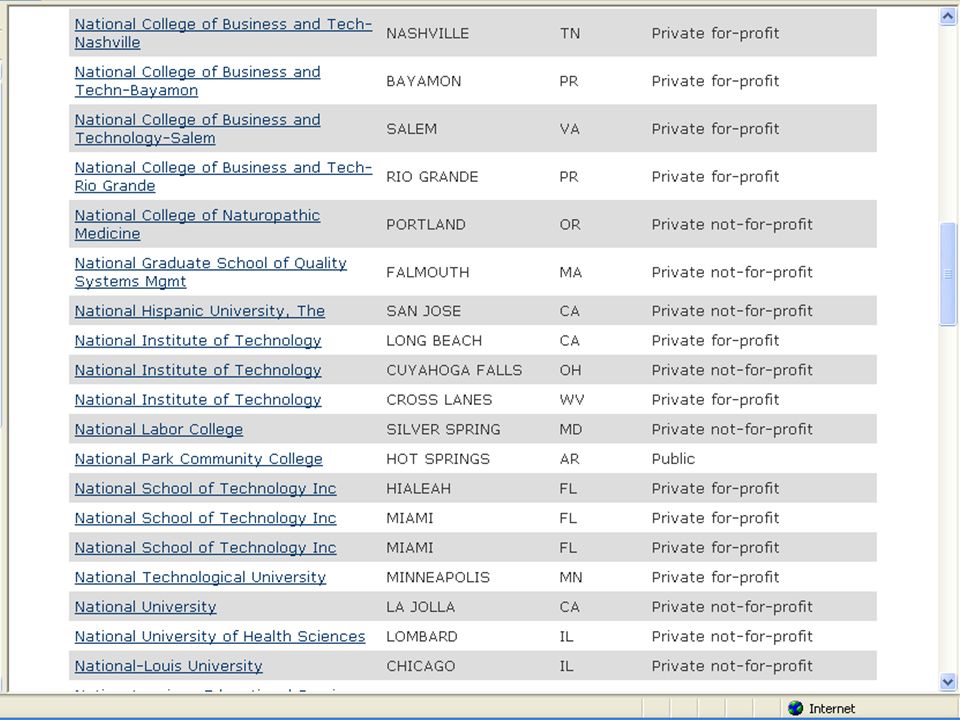
Task: Open National University of Health Sciences link
Action: click(220, 636)
